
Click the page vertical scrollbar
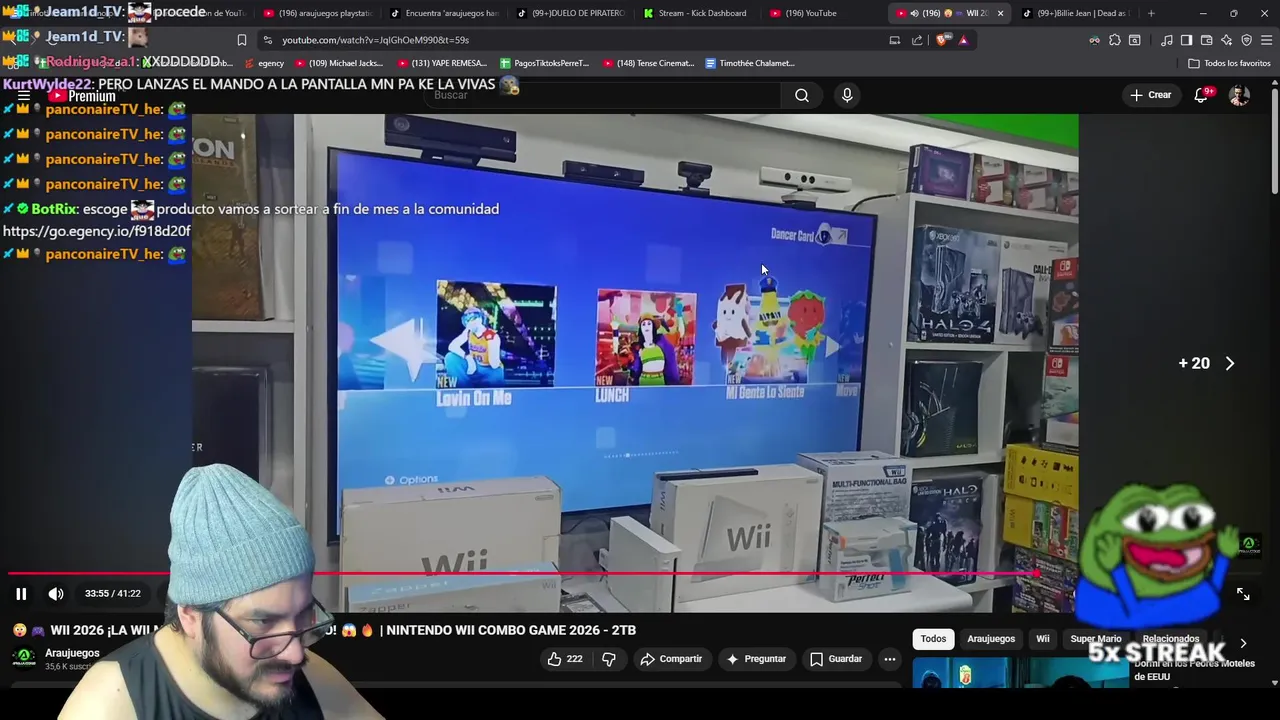coord(1274,140)
